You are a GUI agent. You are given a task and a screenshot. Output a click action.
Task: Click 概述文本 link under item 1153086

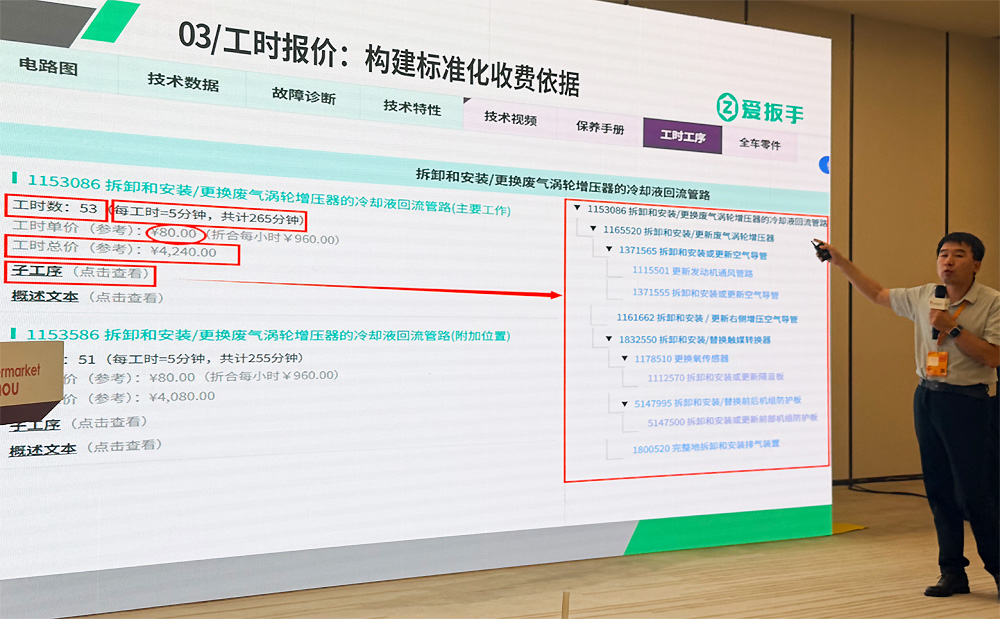(45, 296)
